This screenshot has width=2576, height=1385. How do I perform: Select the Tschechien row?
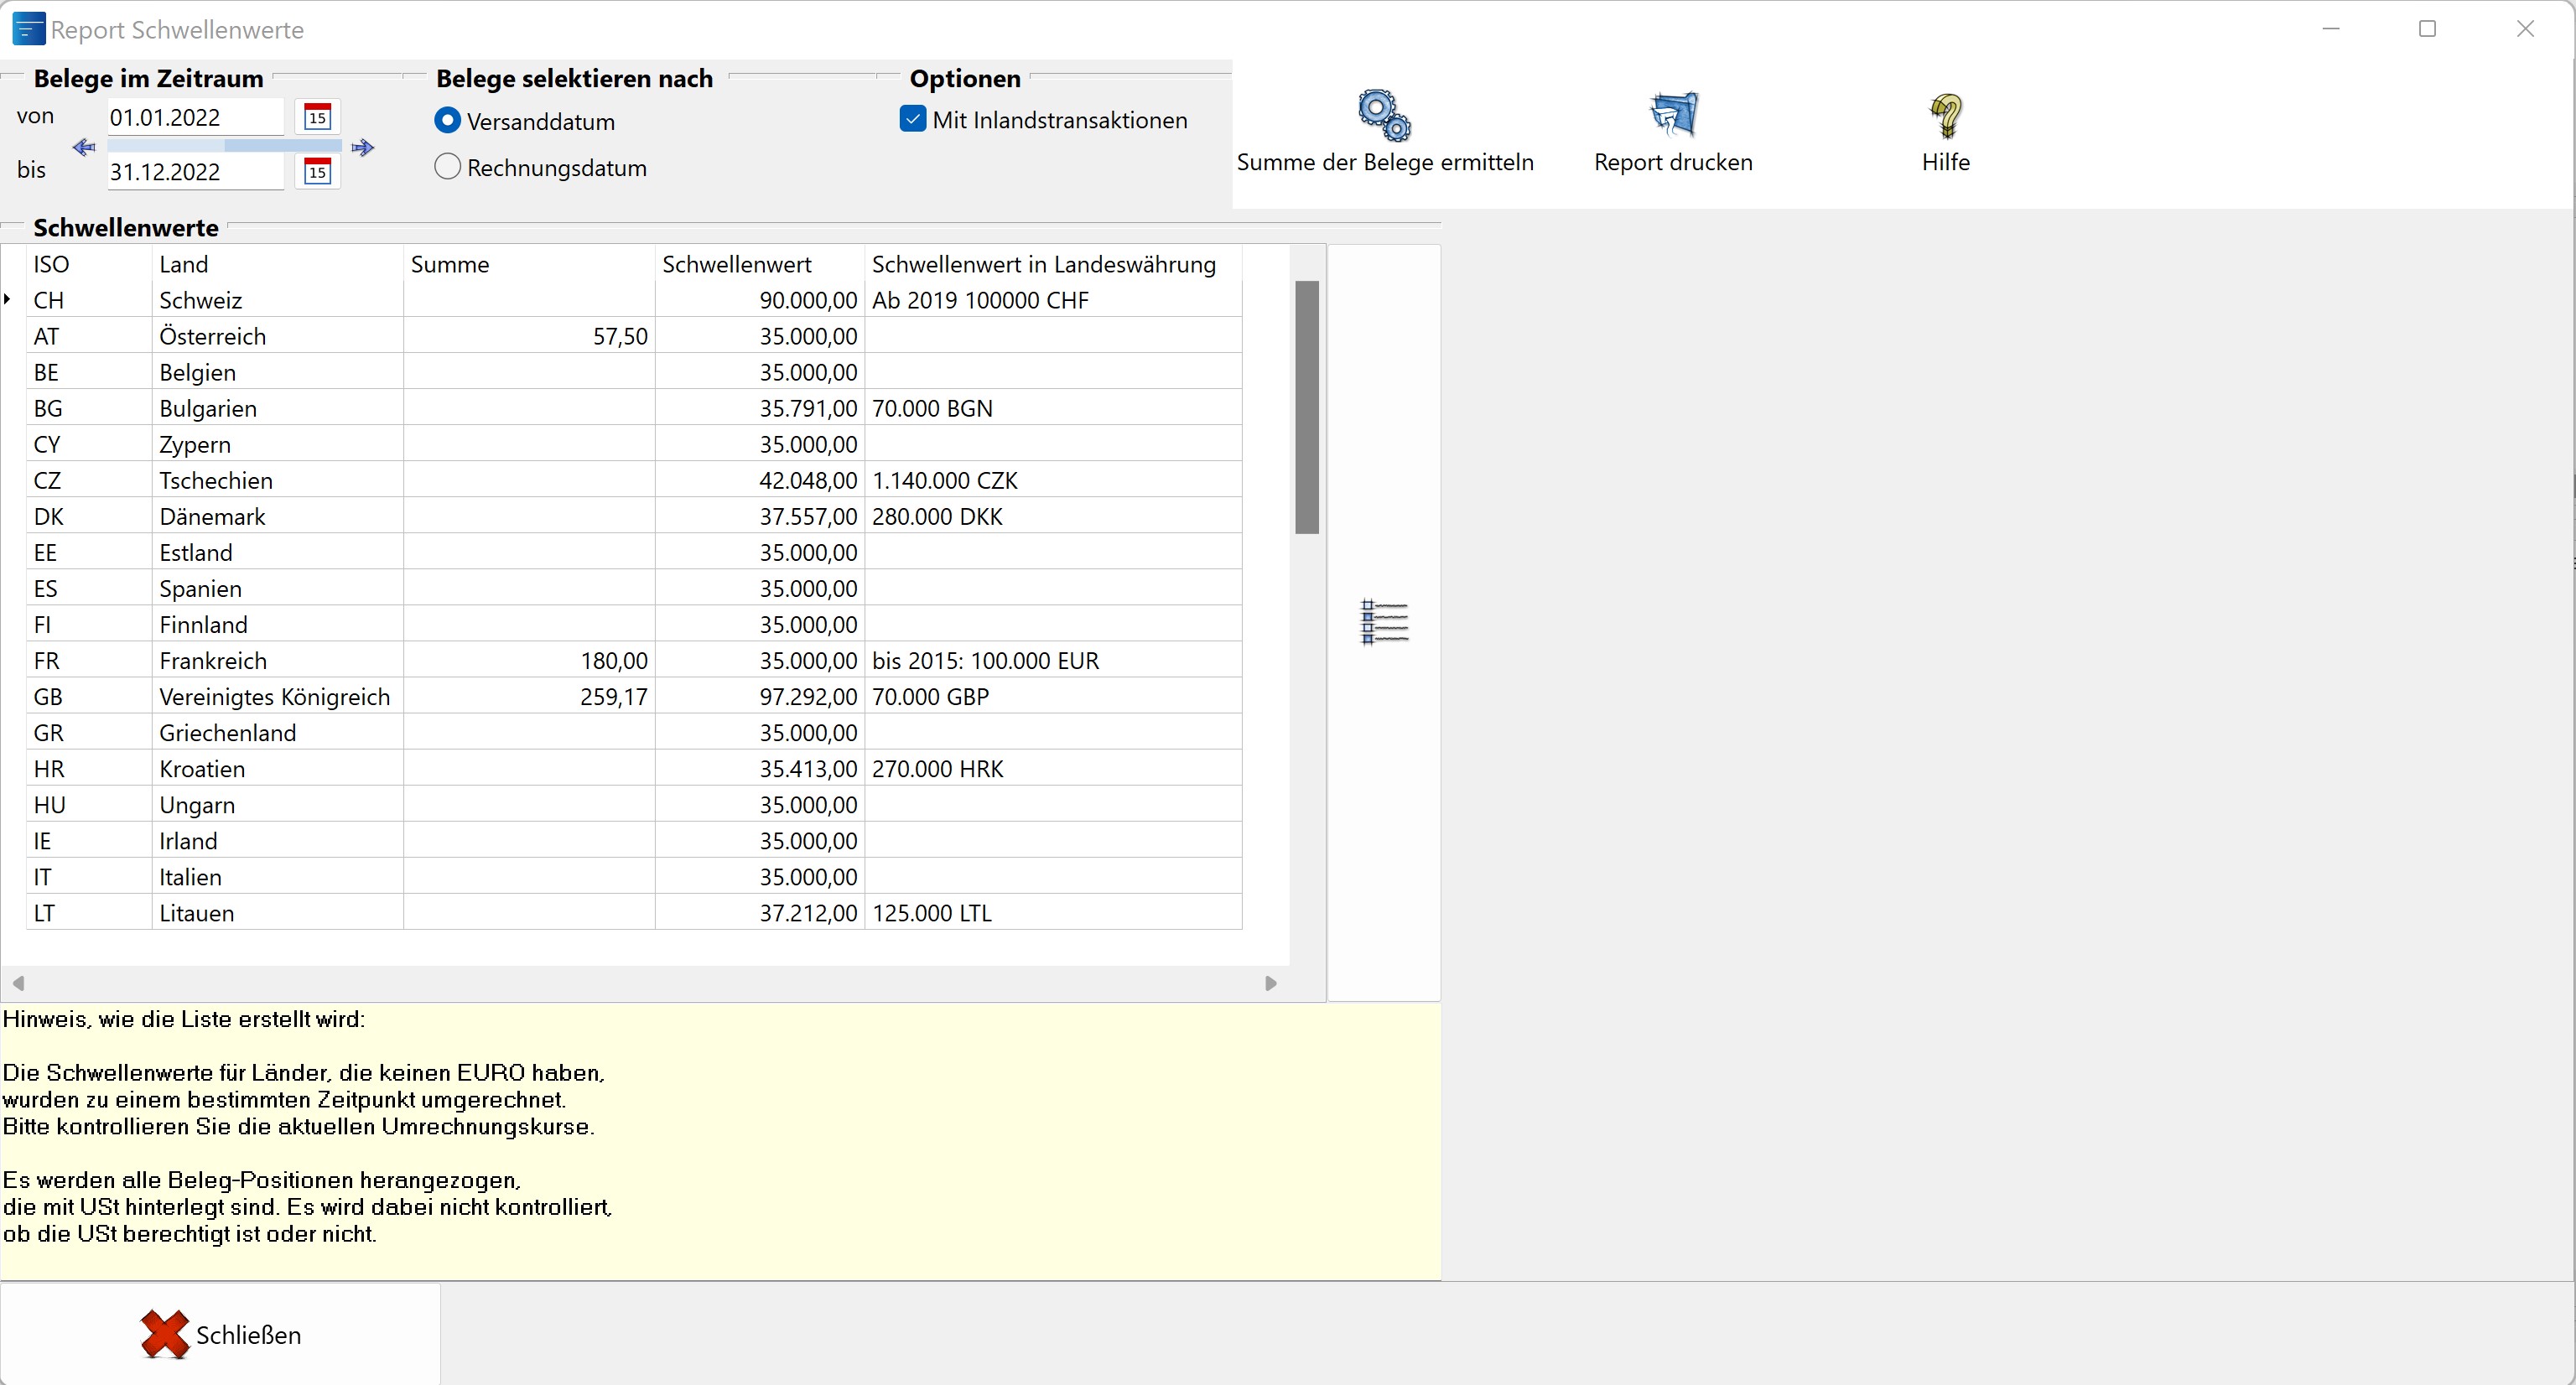pyautogui.click(x=634, y=480)
